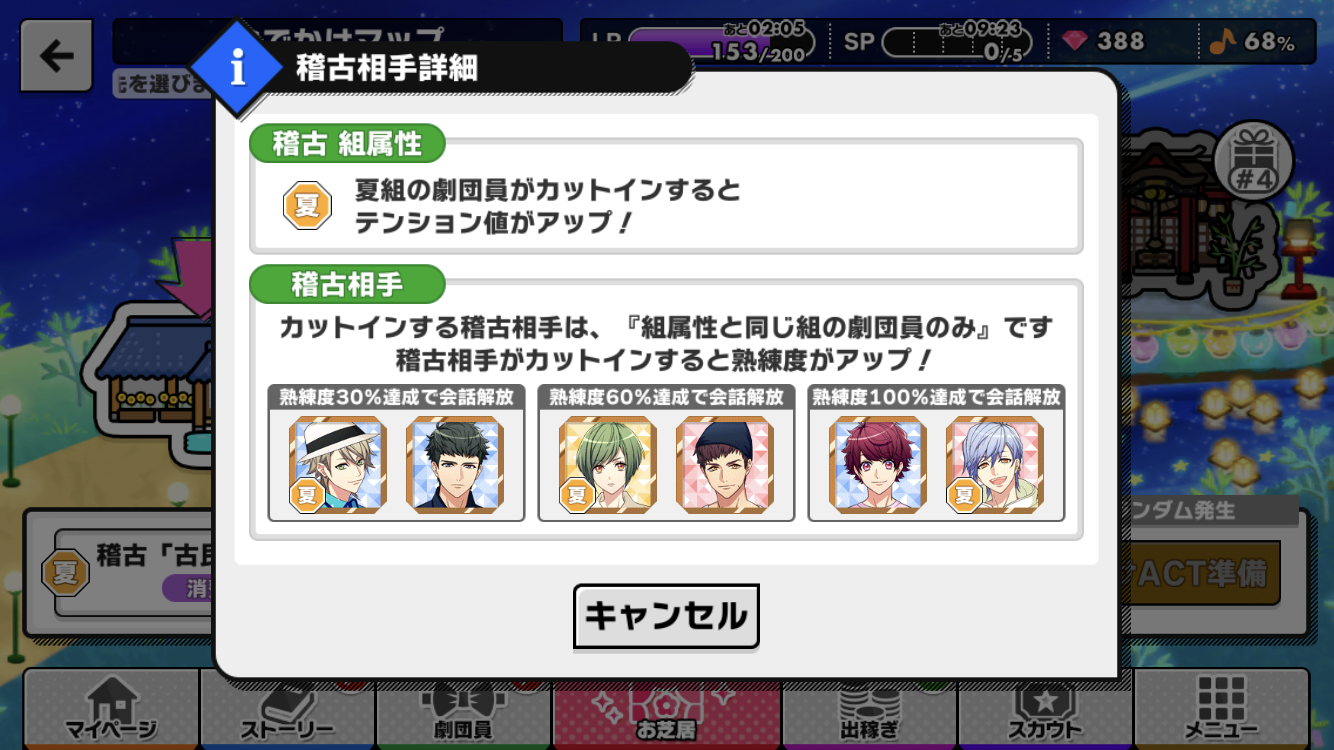Open スカウト tab

click(1046, 708)
